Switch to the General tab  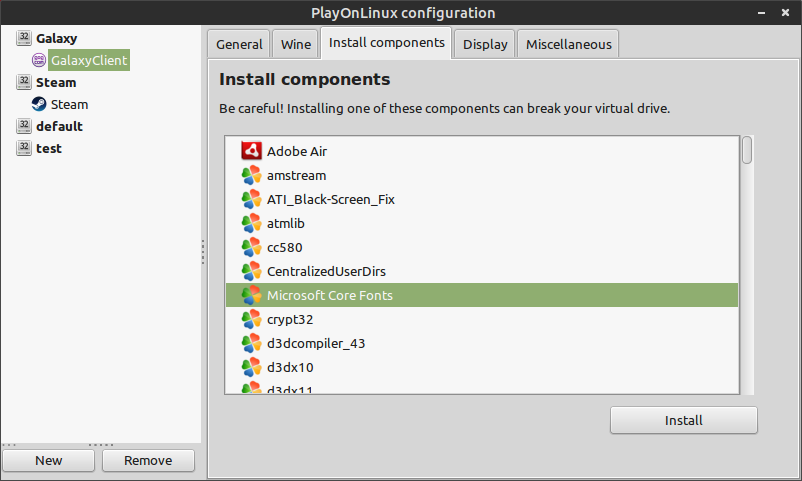pos(239,45)
